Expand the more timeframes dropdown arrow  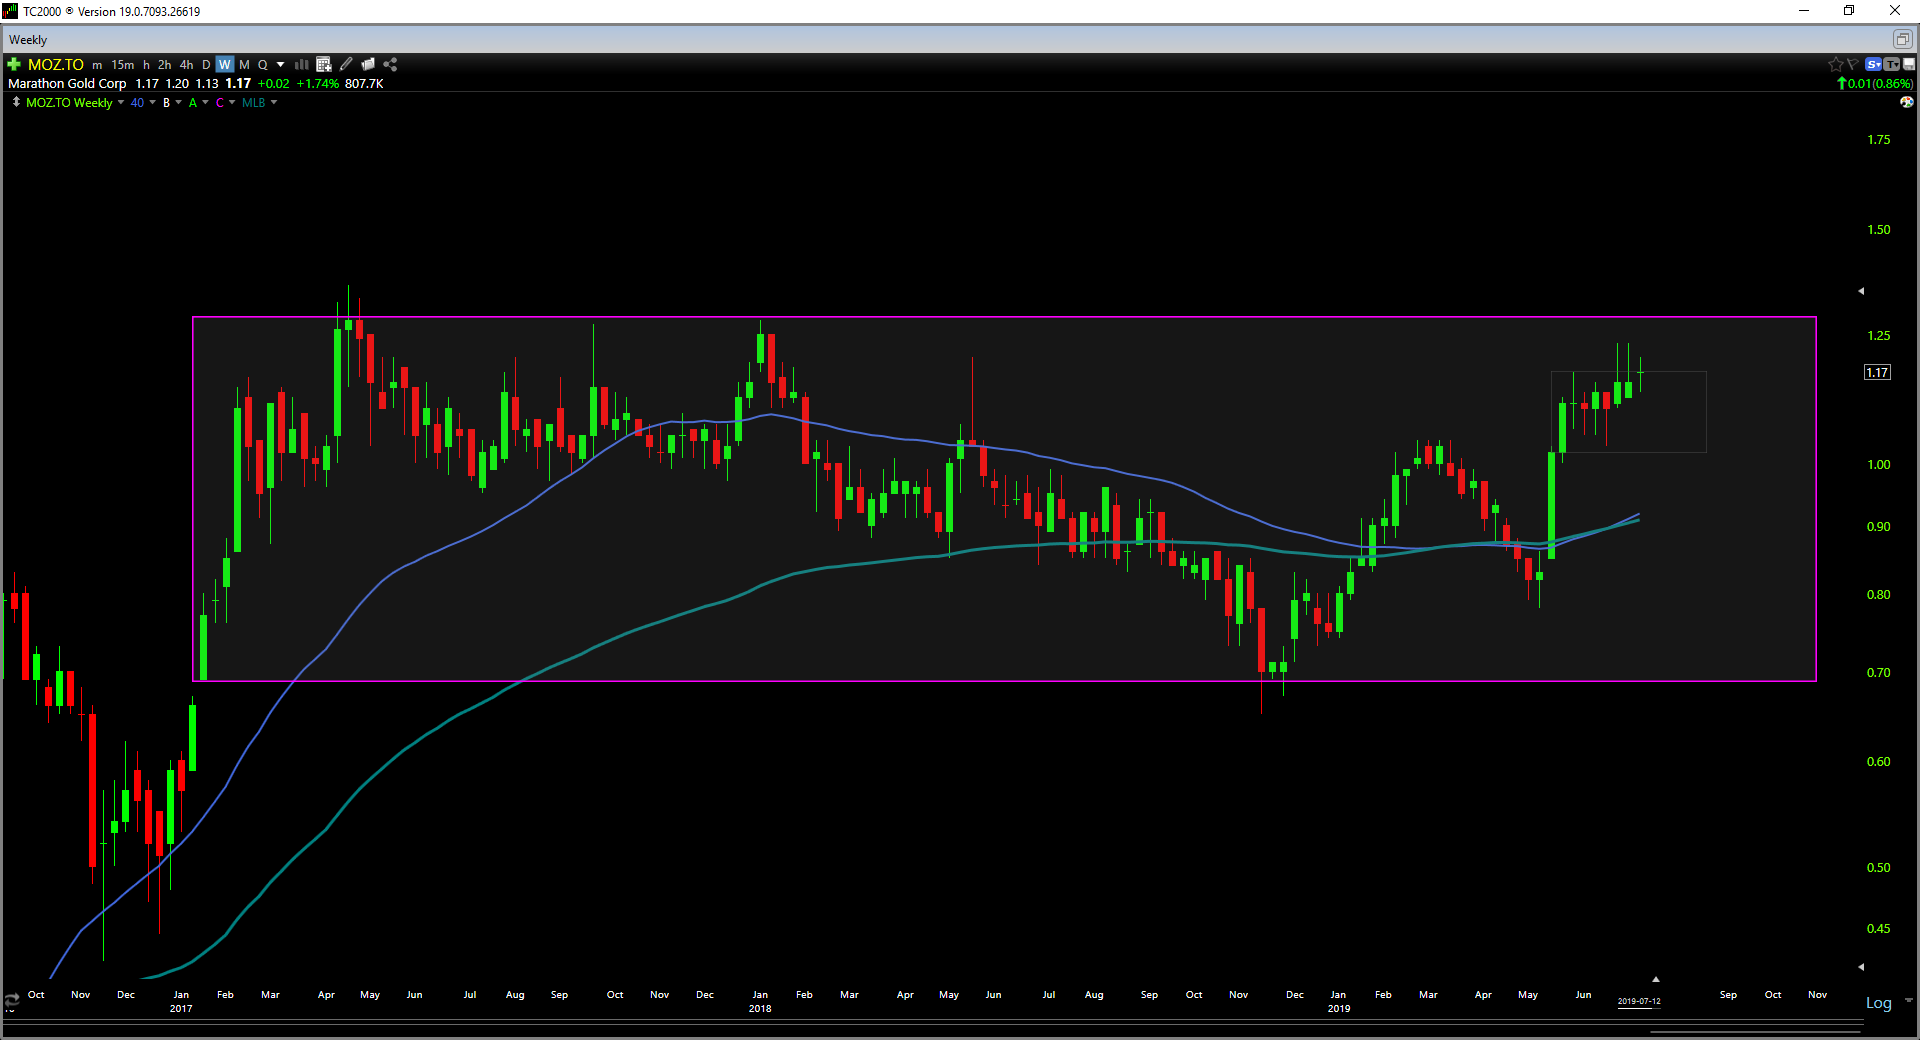(280, 65)
